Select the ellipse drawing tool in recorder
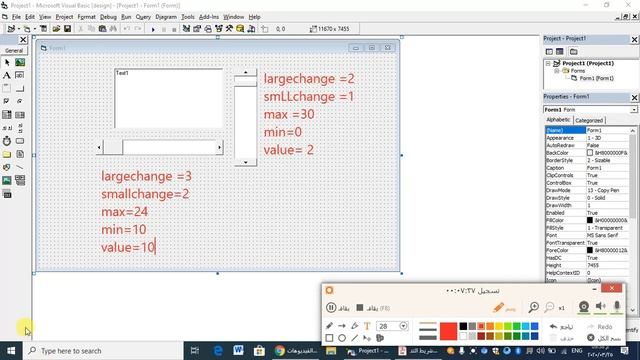This screenshot has width=640, height=360. [x=342, y=338]
